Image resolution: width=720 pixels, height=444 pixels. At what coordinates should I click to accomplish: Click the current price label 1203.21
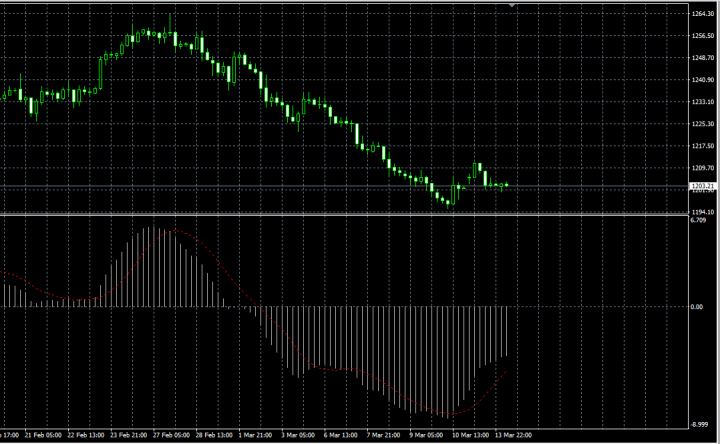[x=701, y=186]
